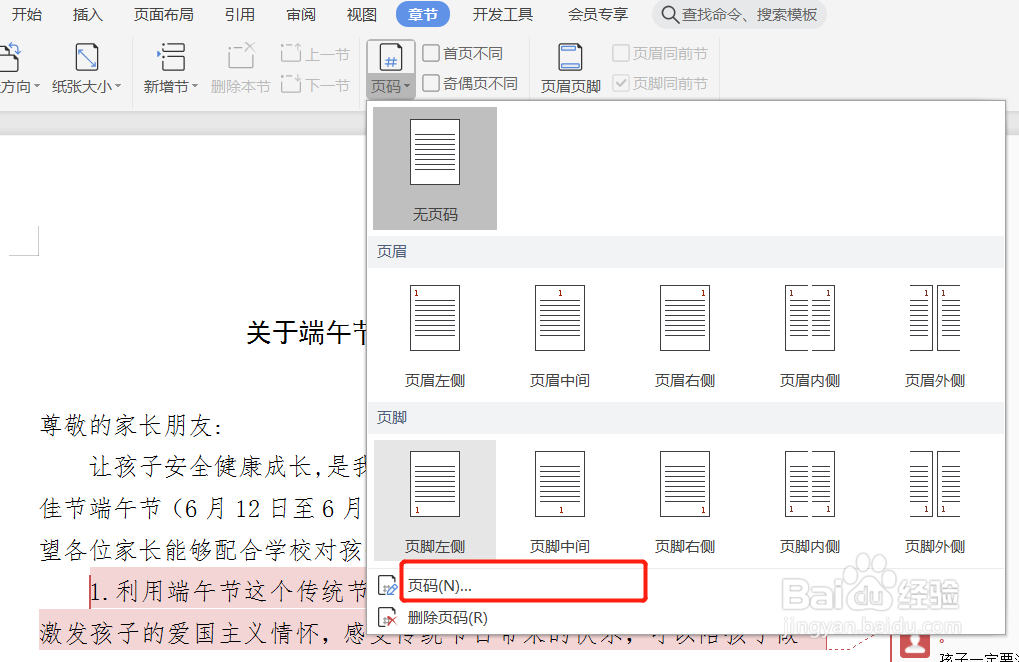The image size is (1019, 662).
Task: Click the 查找命令 search box
Action: [739, 15]
